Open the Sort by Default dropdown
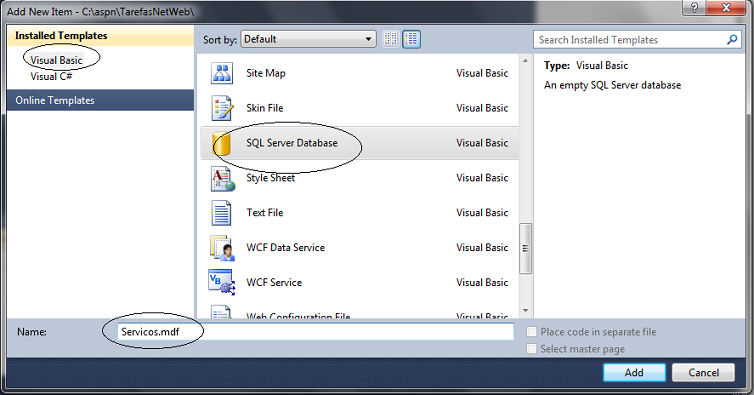The width and height of the screenshot is (754, 395). click(308, 39)
